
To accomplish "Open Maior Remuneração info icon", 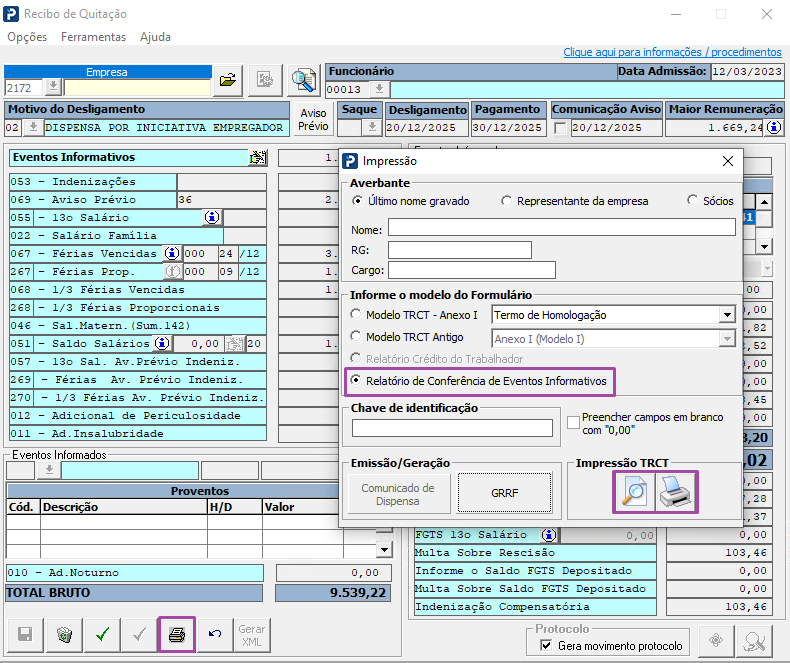I will (774, 127).
